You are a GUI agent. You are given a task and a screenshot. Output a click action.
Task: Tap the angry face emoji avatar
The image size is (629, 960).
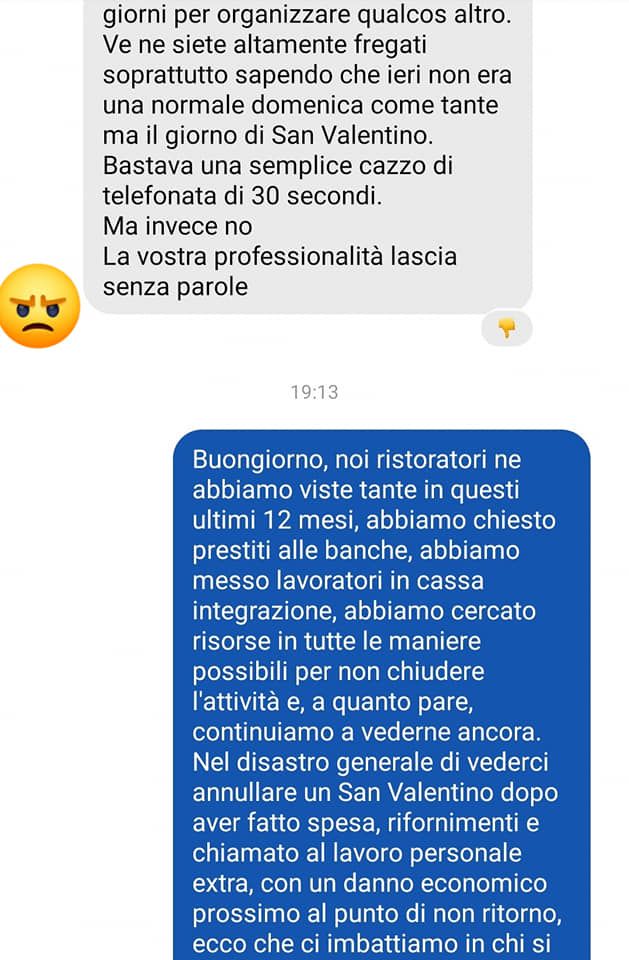[39, 306]
